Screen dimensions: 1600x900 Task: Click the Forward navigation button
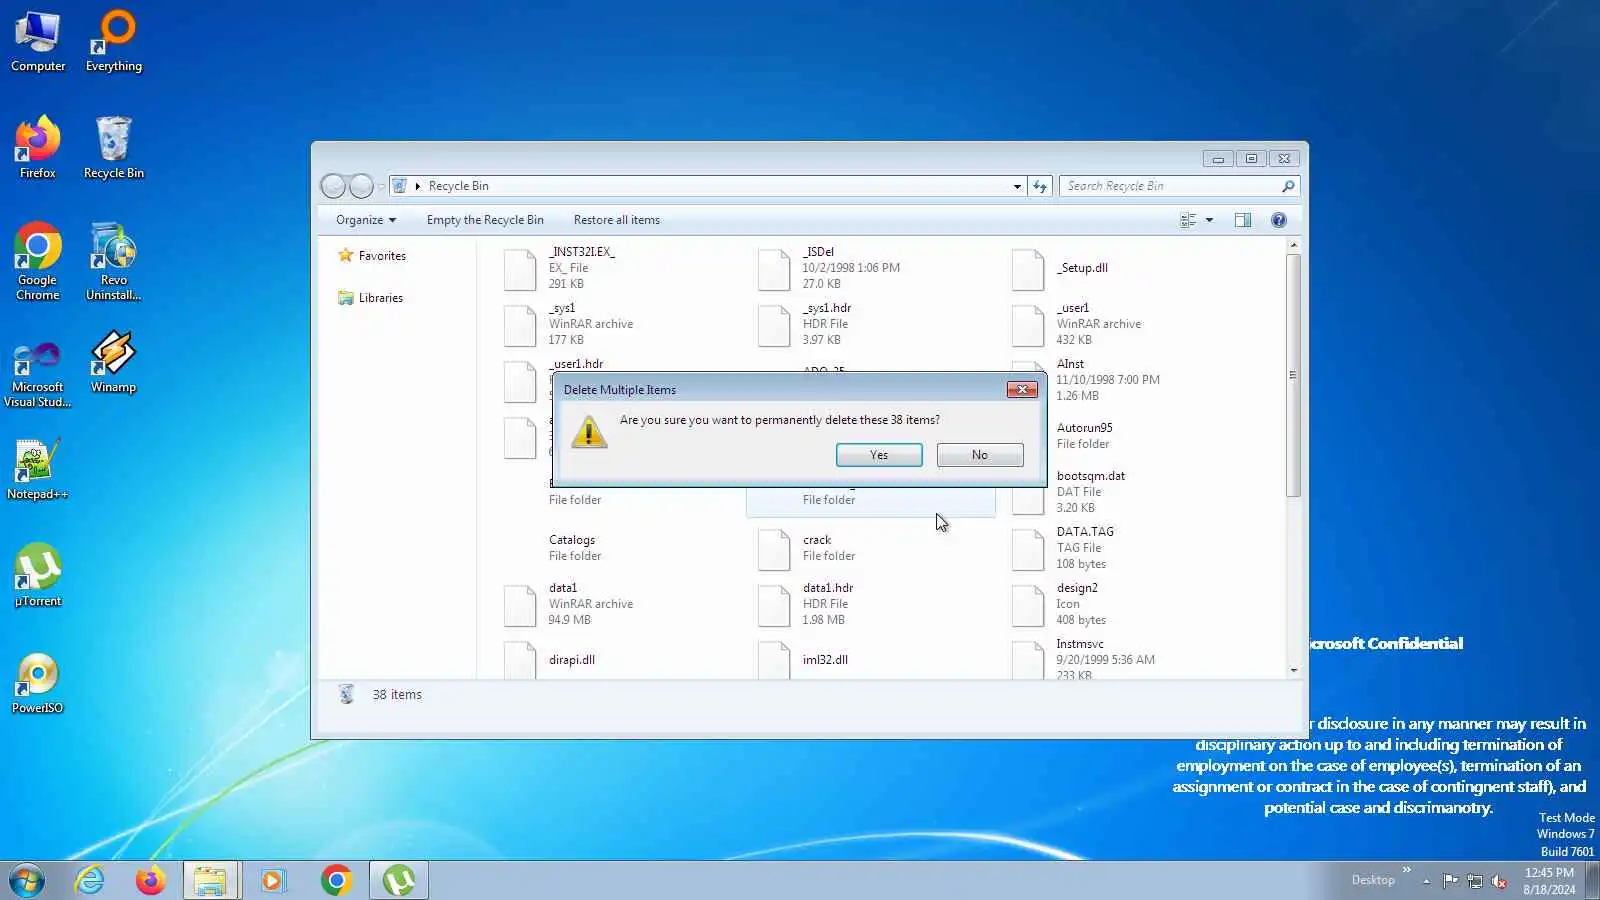click(x=361, y=186)
